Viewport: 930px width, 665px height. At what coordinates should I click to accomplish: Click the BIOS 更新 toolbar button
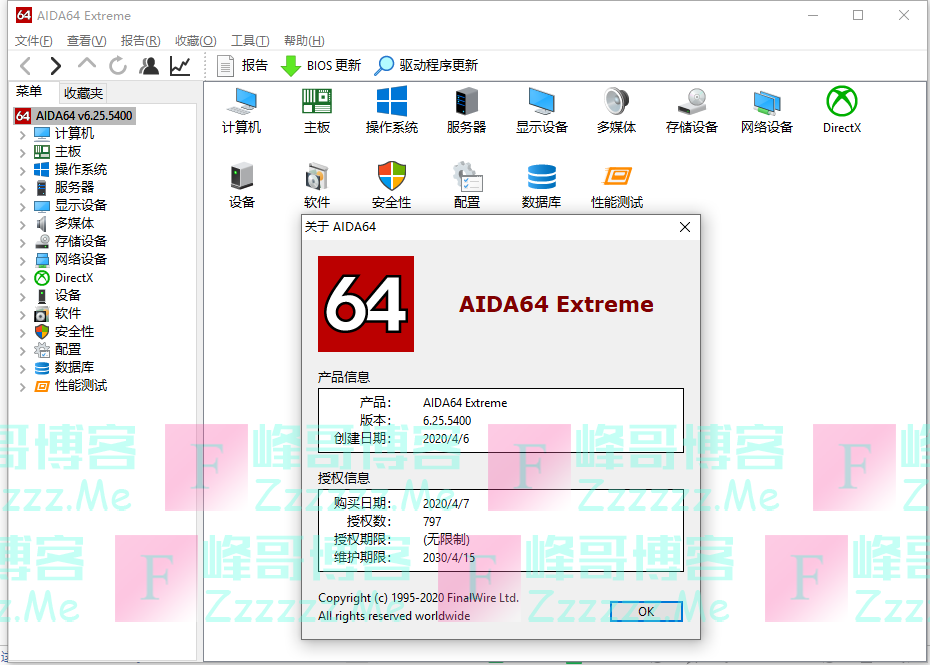(x=321, y=66)
